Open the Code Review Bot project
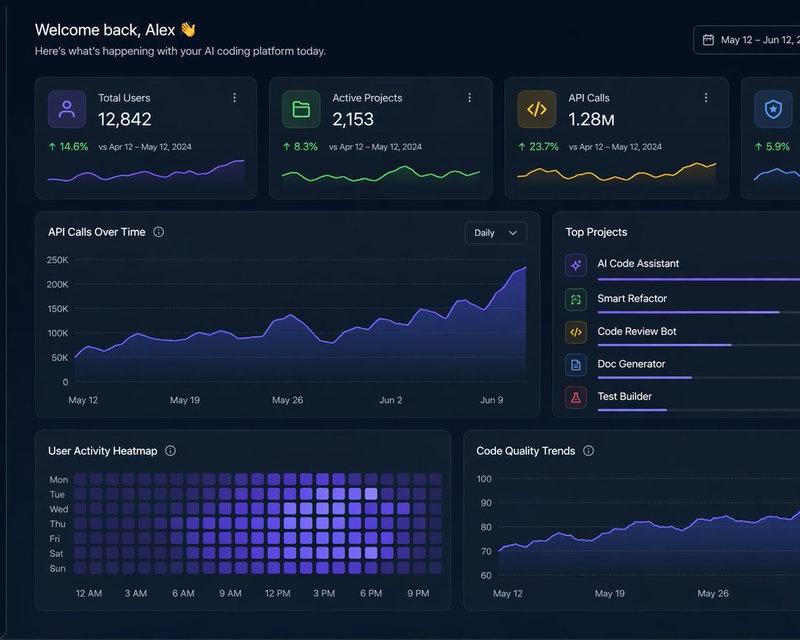Image resolution: width=800 pixels, height=640 pixels. [637, 331]
